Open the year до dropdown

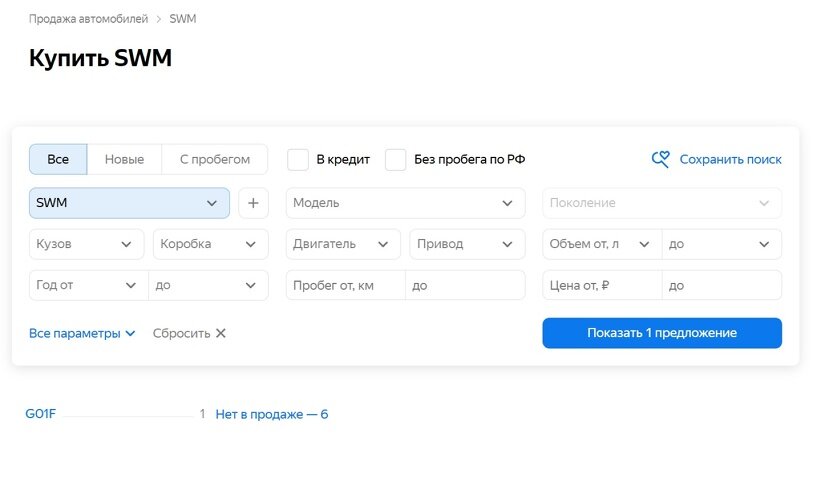tap(208, 285)
